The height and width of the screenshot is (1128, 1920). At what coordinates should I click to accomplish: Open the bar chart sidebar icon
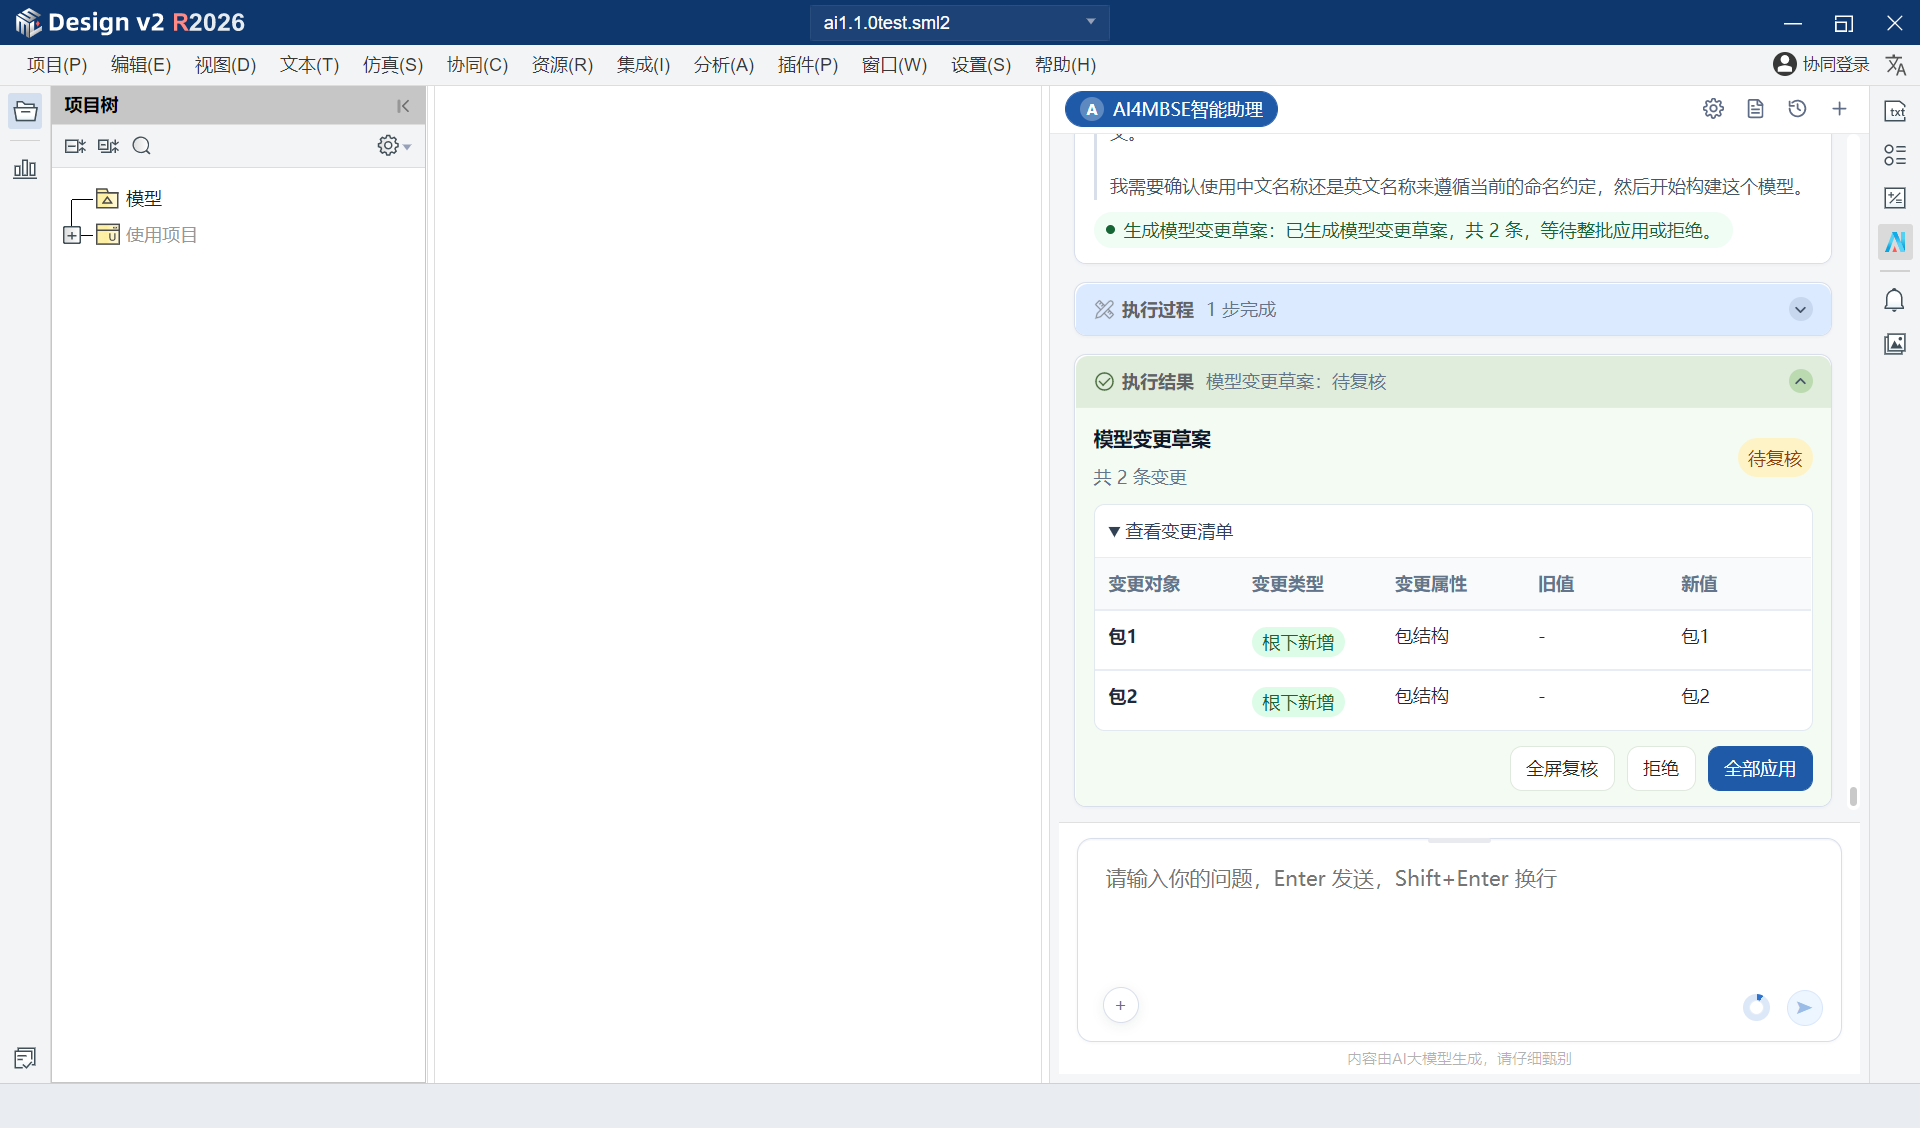[25, 169]
